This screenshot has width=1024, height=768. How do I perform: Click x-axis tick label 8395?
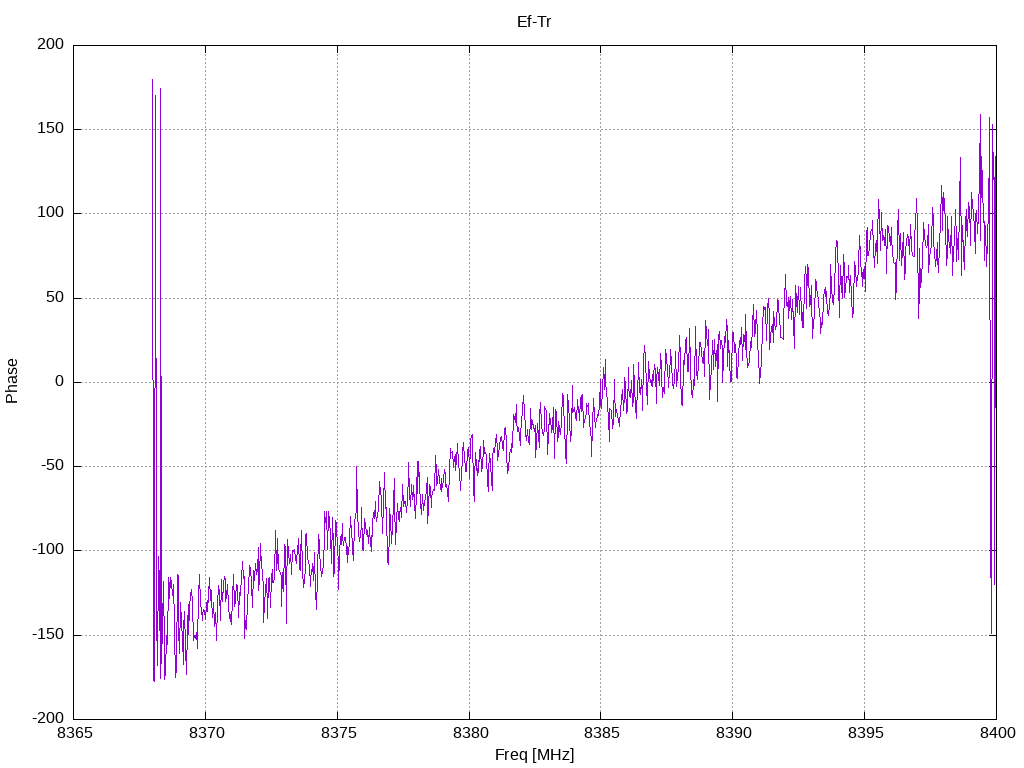(x=865, y=733)
